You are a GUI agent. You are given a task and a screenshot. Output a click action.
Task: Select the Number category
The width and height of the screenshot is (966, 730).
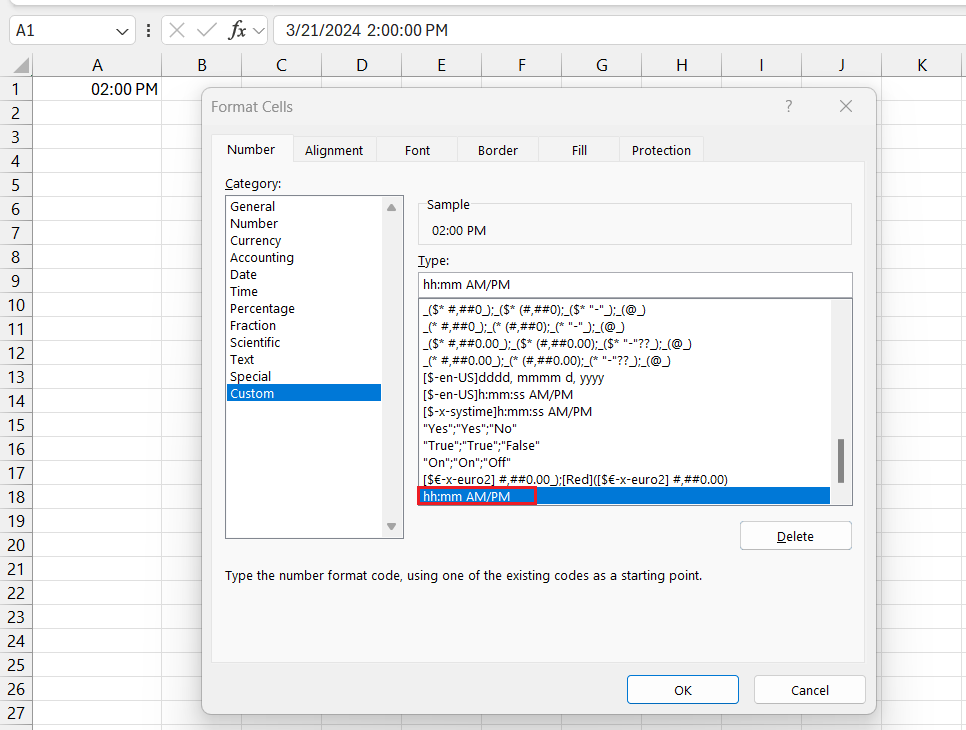pyautogui.click(x=304, y=224)
